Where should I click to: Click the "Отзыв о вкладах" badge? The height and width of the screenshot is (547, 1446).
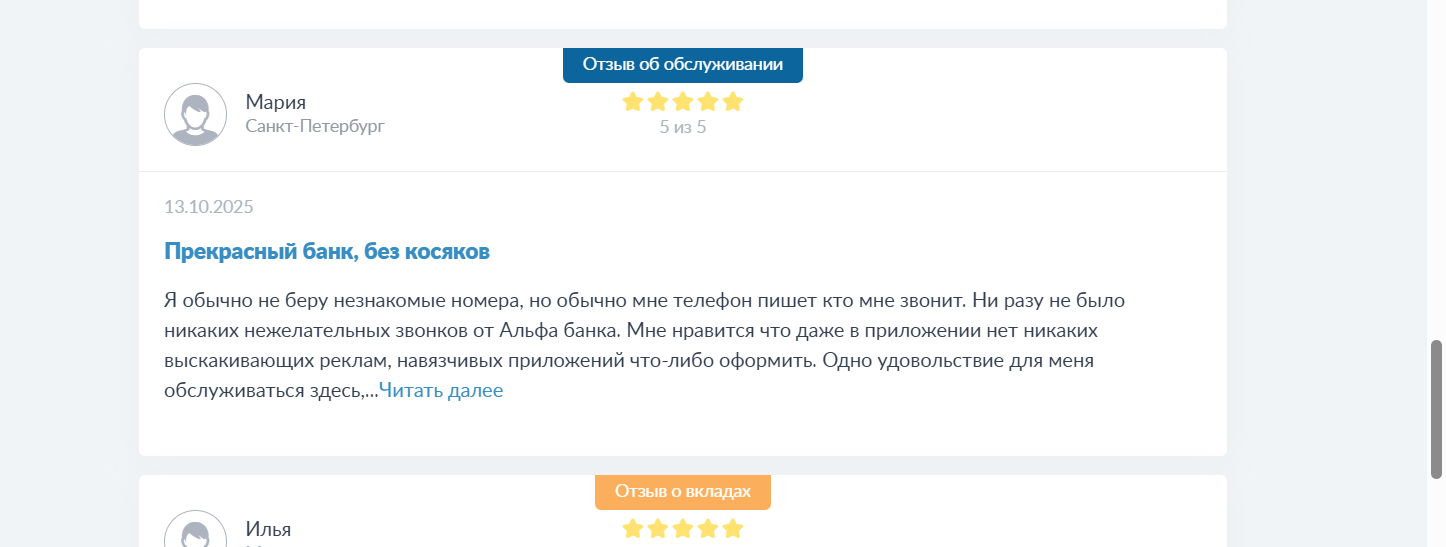tap(683, 492)
